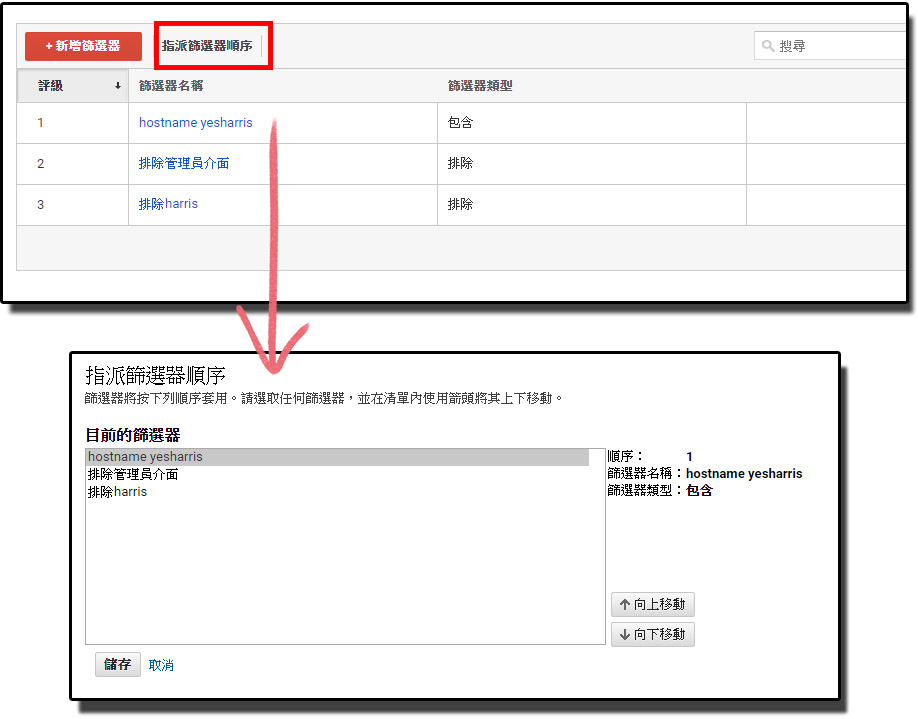Select 排除harris in 目前的篩選器 list
The width and height of the screenshot is (918, 719).
(x=117, y=491)
